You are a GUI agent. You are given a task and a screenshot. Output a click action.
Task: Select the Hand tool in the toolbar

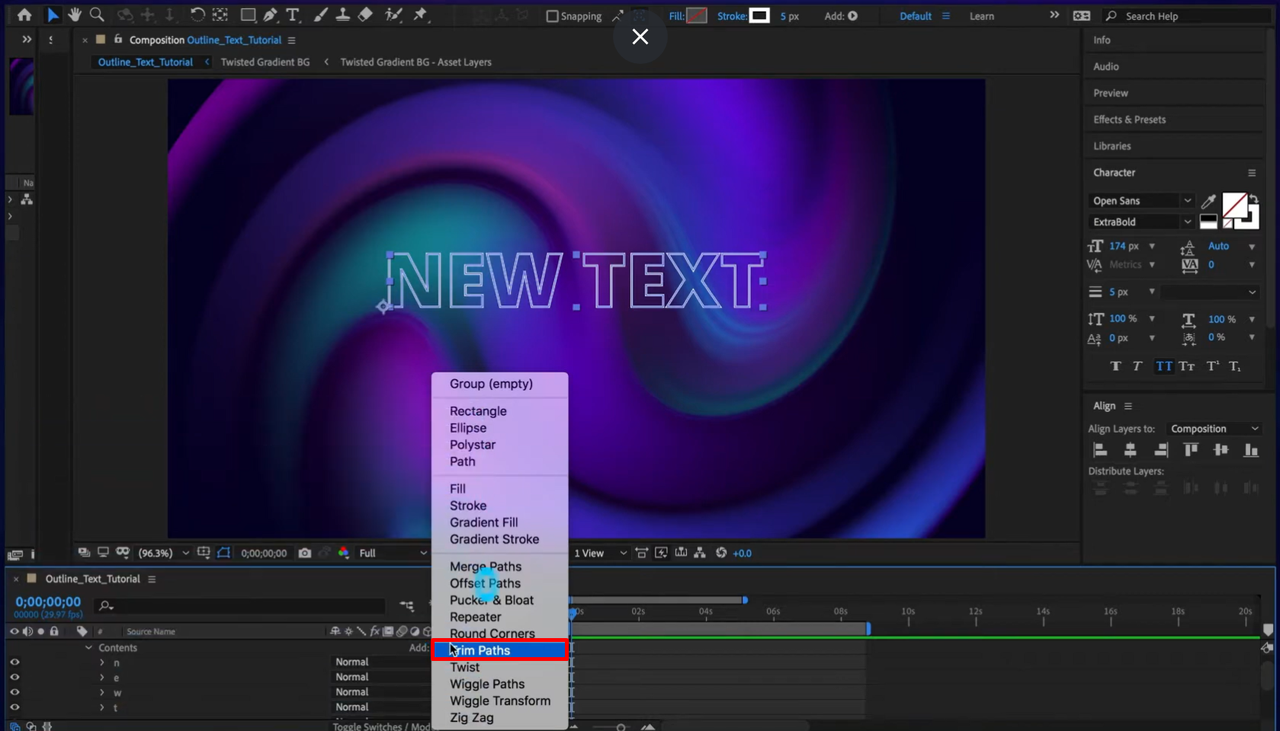click(74, 15)
